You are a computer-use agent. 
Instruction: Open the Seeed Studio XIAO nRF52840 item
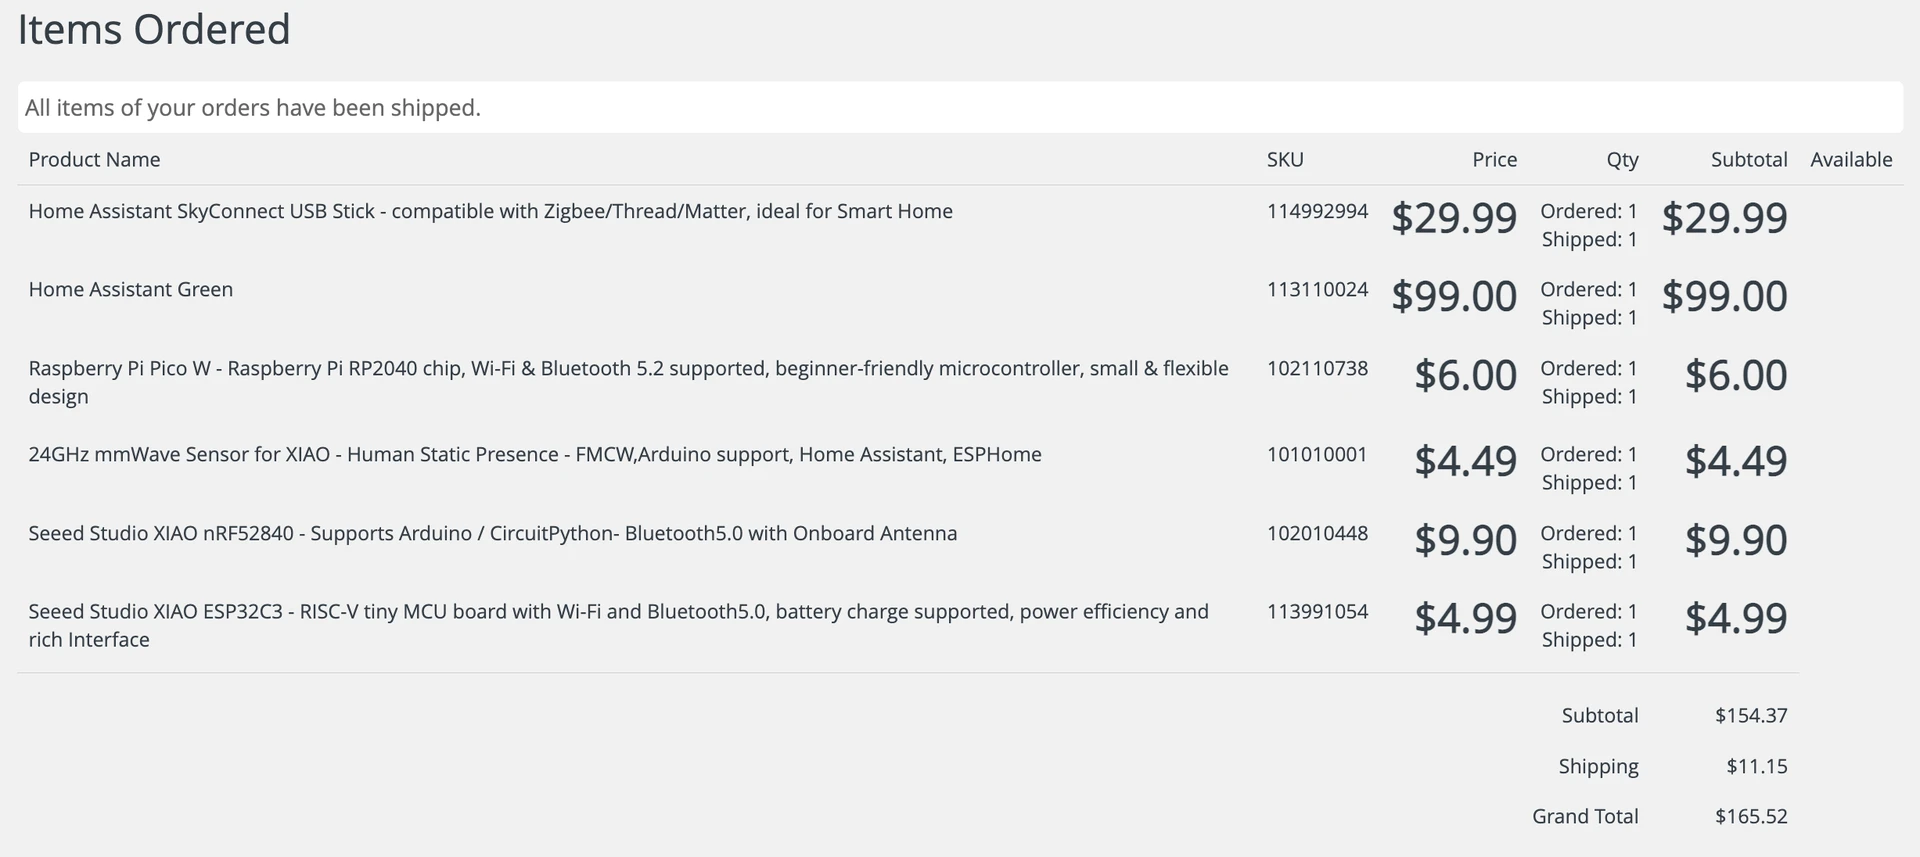pyautogui.click(x=492, y=533)
